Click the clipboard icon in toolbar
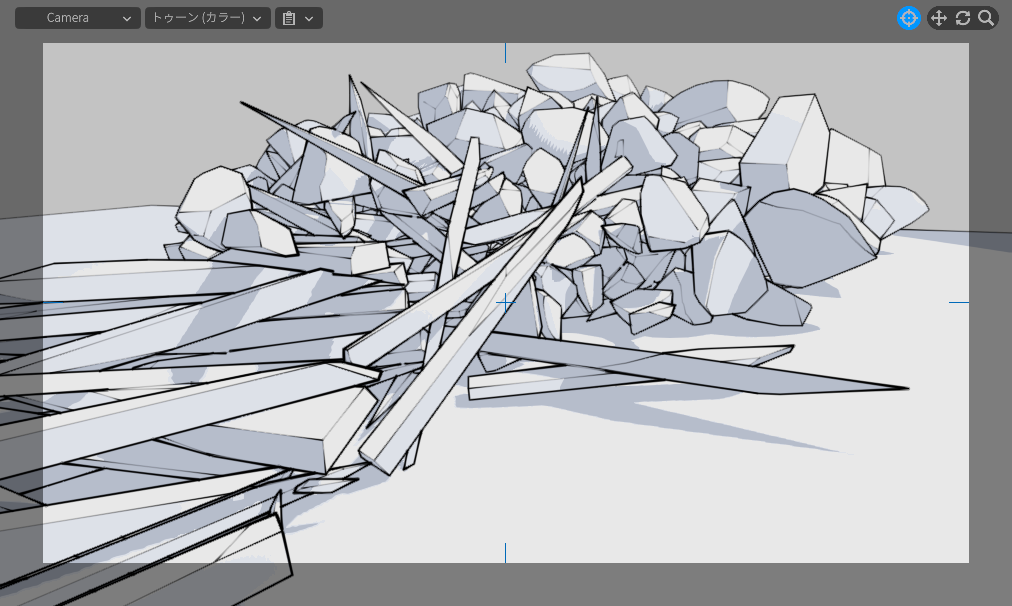The image size is (1012, 606). [289, 18]
